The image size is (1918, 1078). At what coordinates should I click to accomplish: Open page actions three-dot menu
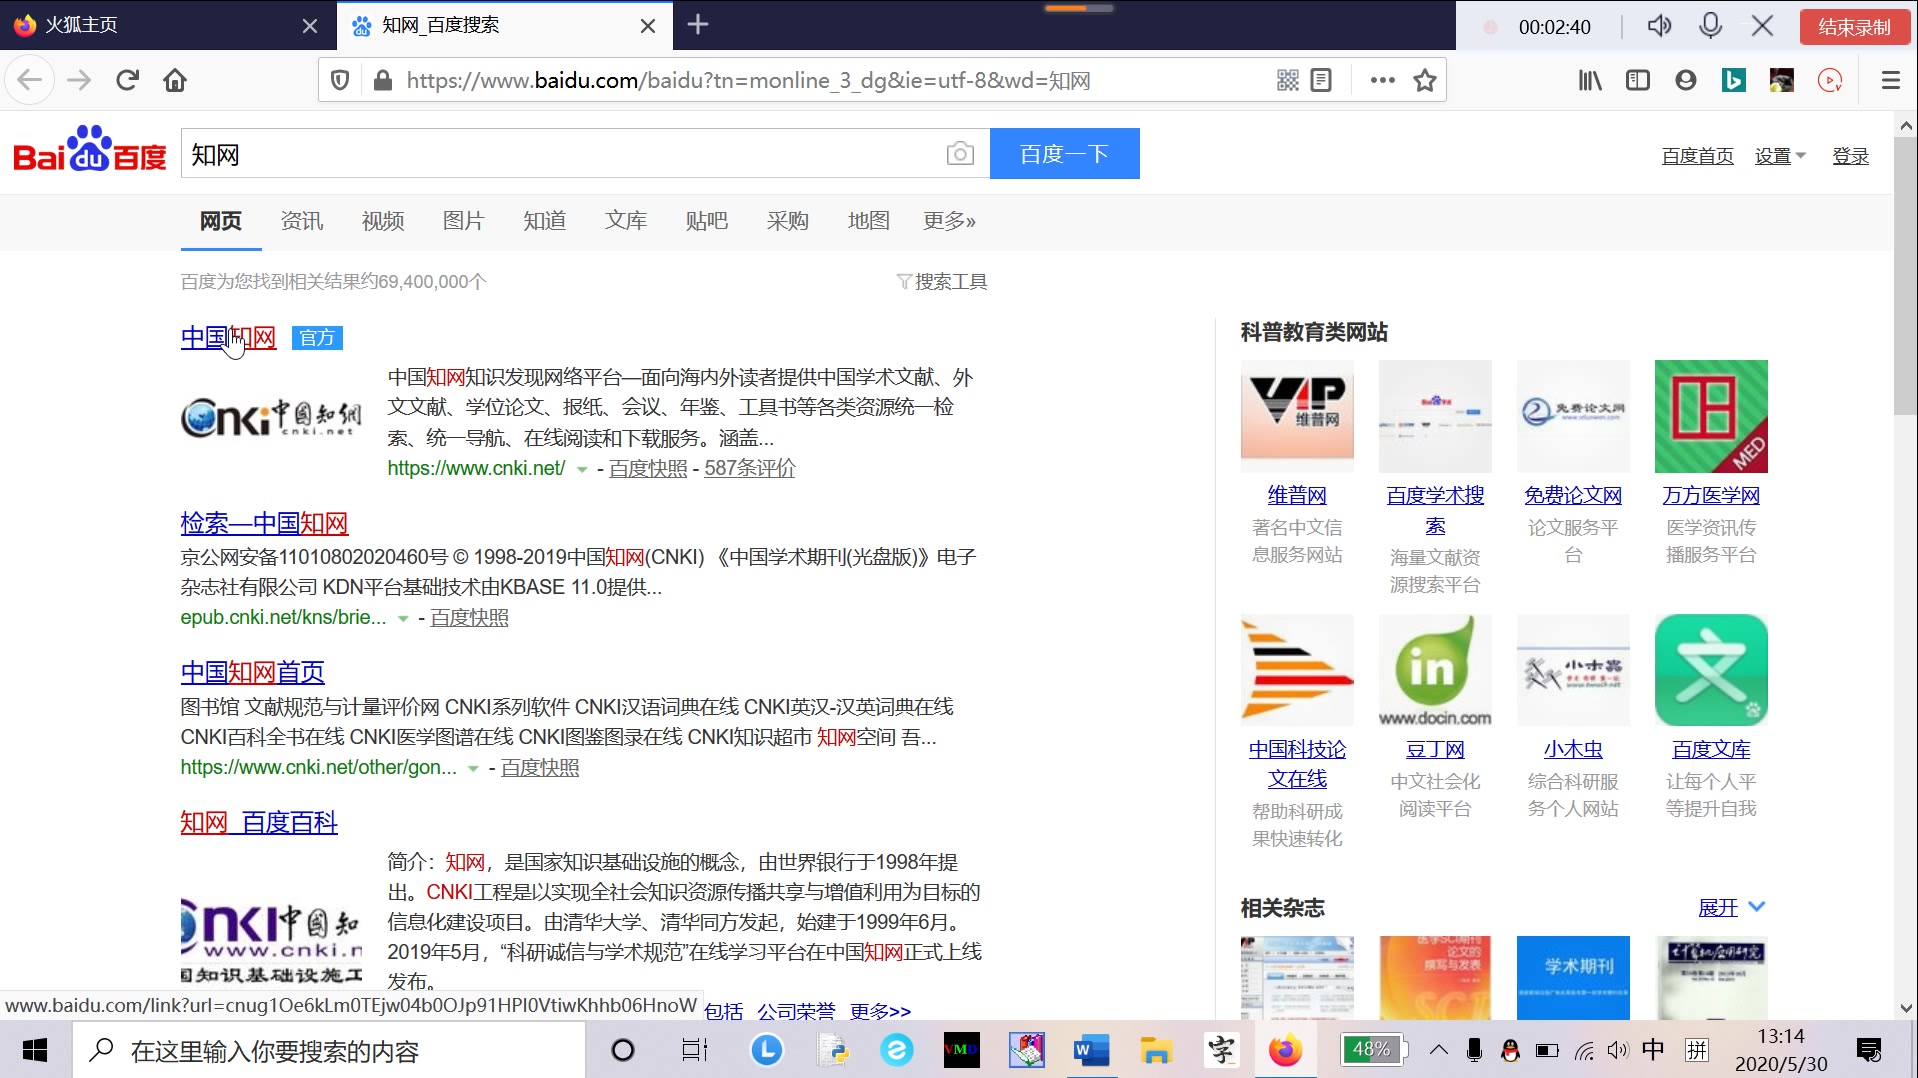[1383, 80]
